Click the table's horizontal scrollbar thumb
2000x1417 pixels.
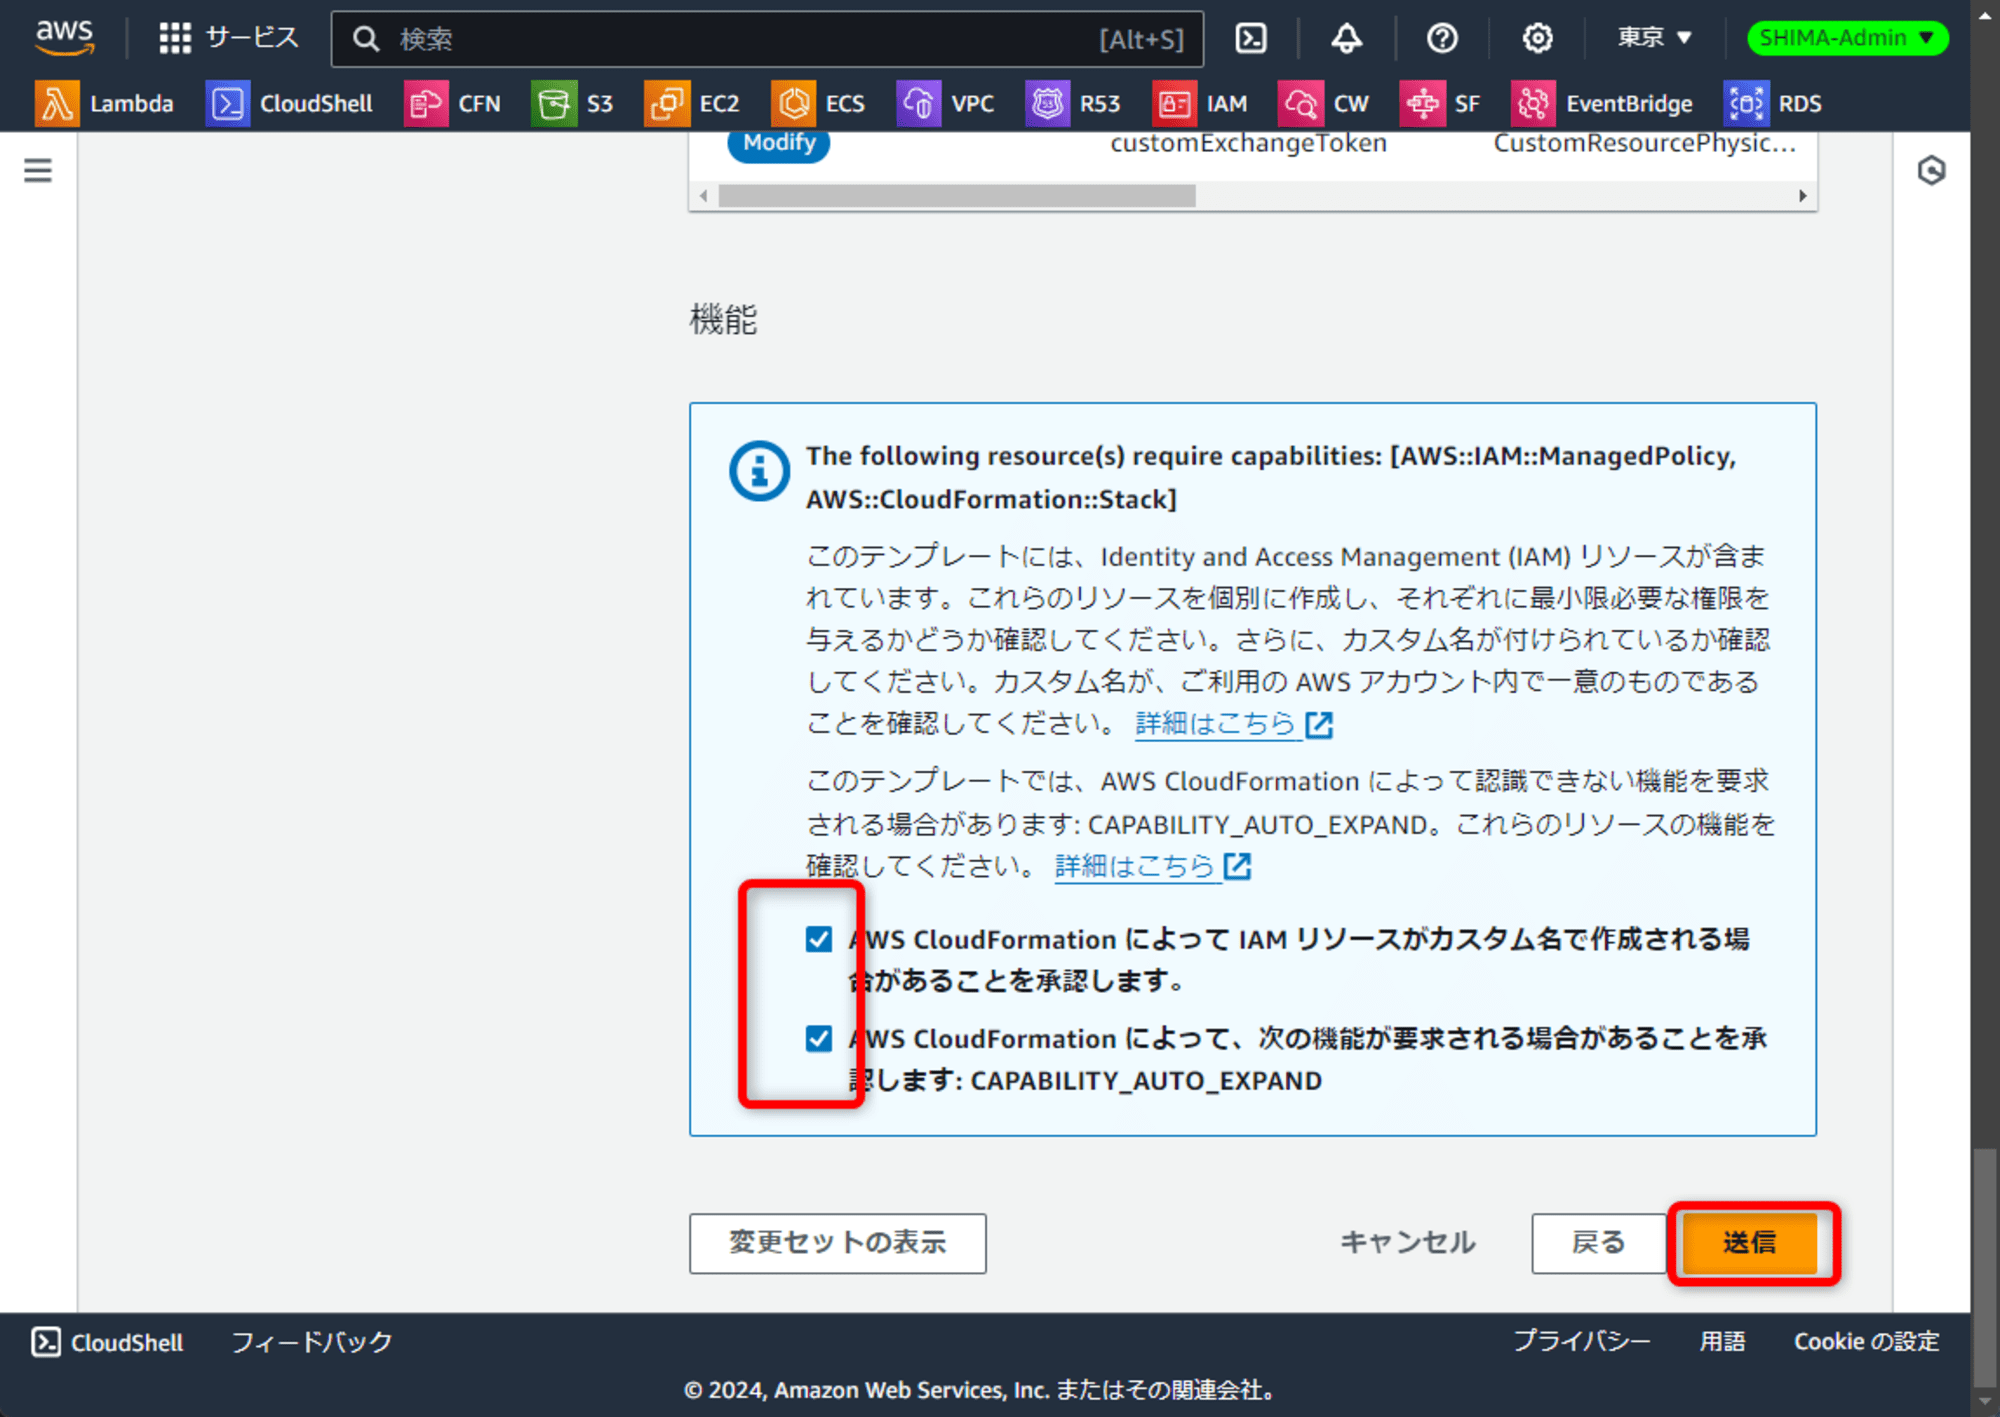957,196
